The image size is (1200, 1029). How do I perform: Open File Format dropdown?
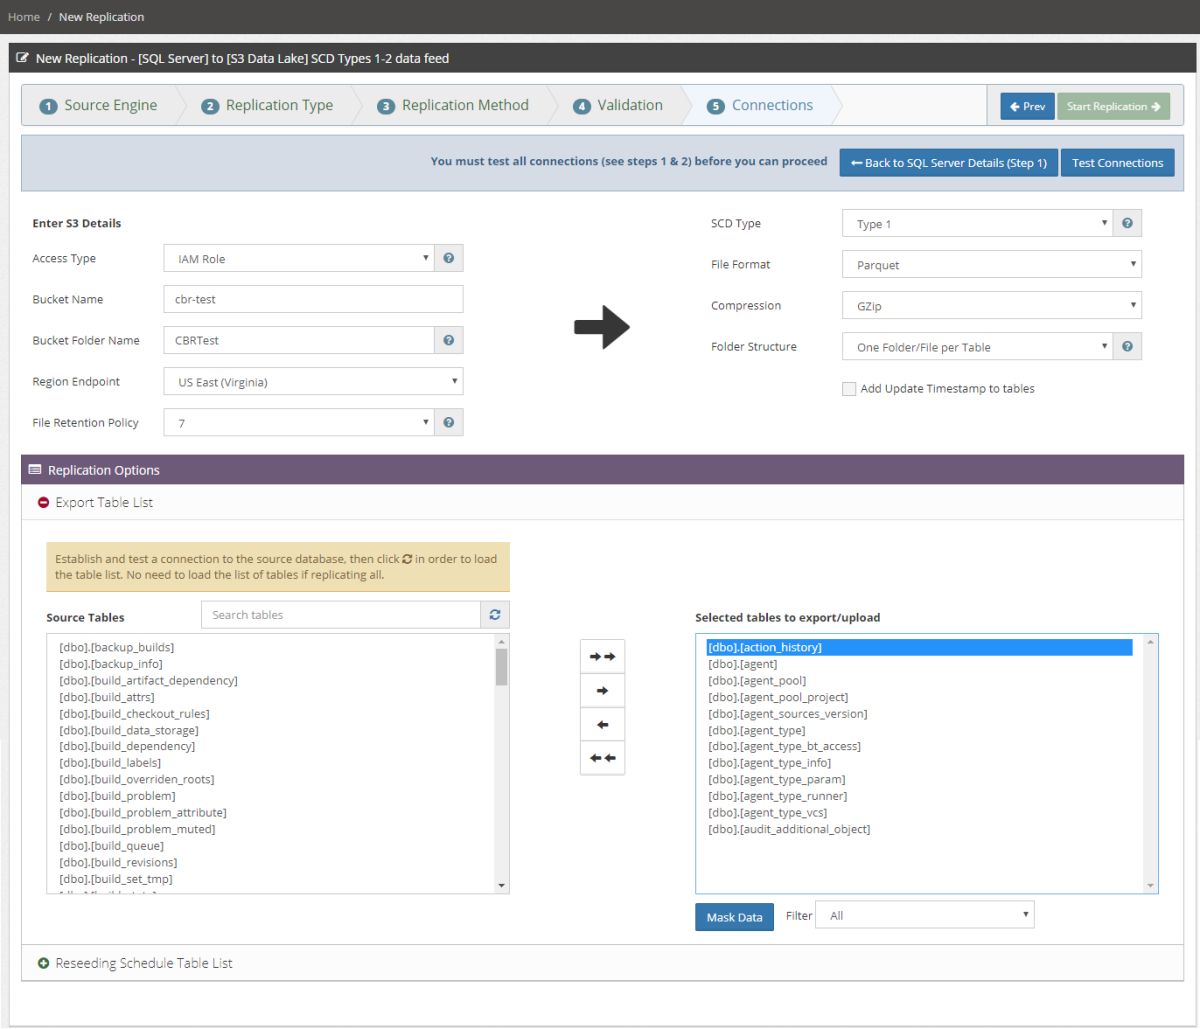(x=992, y=264)
